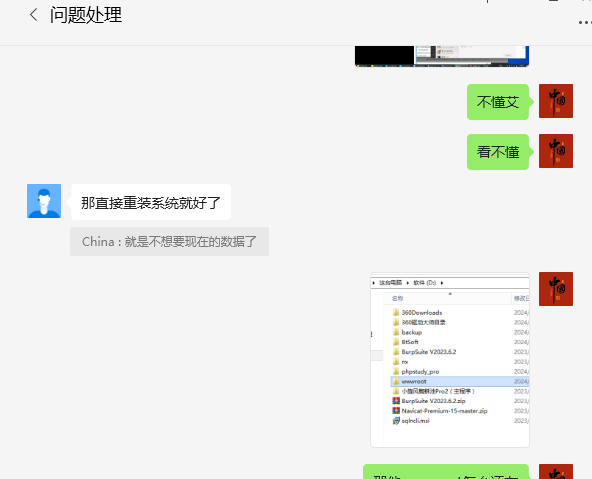
Task: Click the red avatar beside the file screenshot
Action: (556, 289)
